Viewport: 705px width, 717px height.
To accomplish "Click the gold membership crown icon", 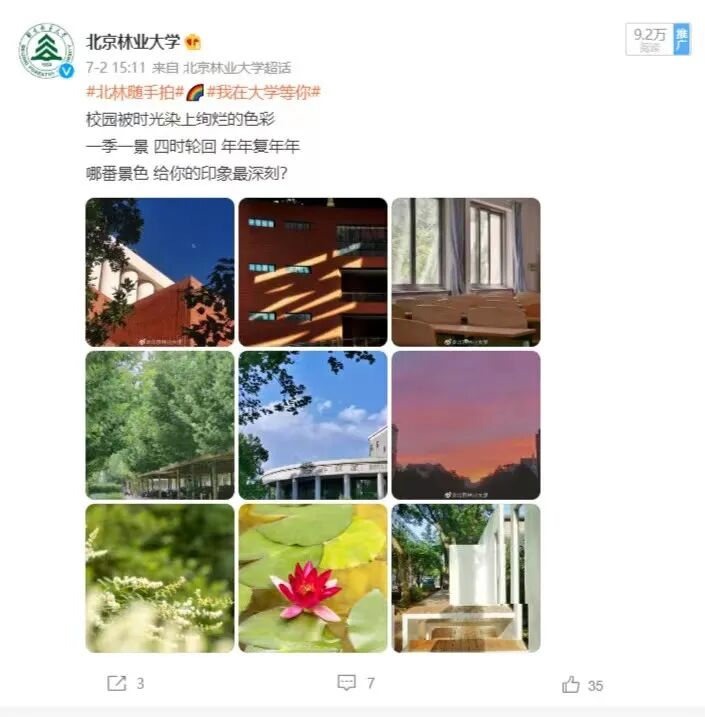I will click(x=193, y=43).
